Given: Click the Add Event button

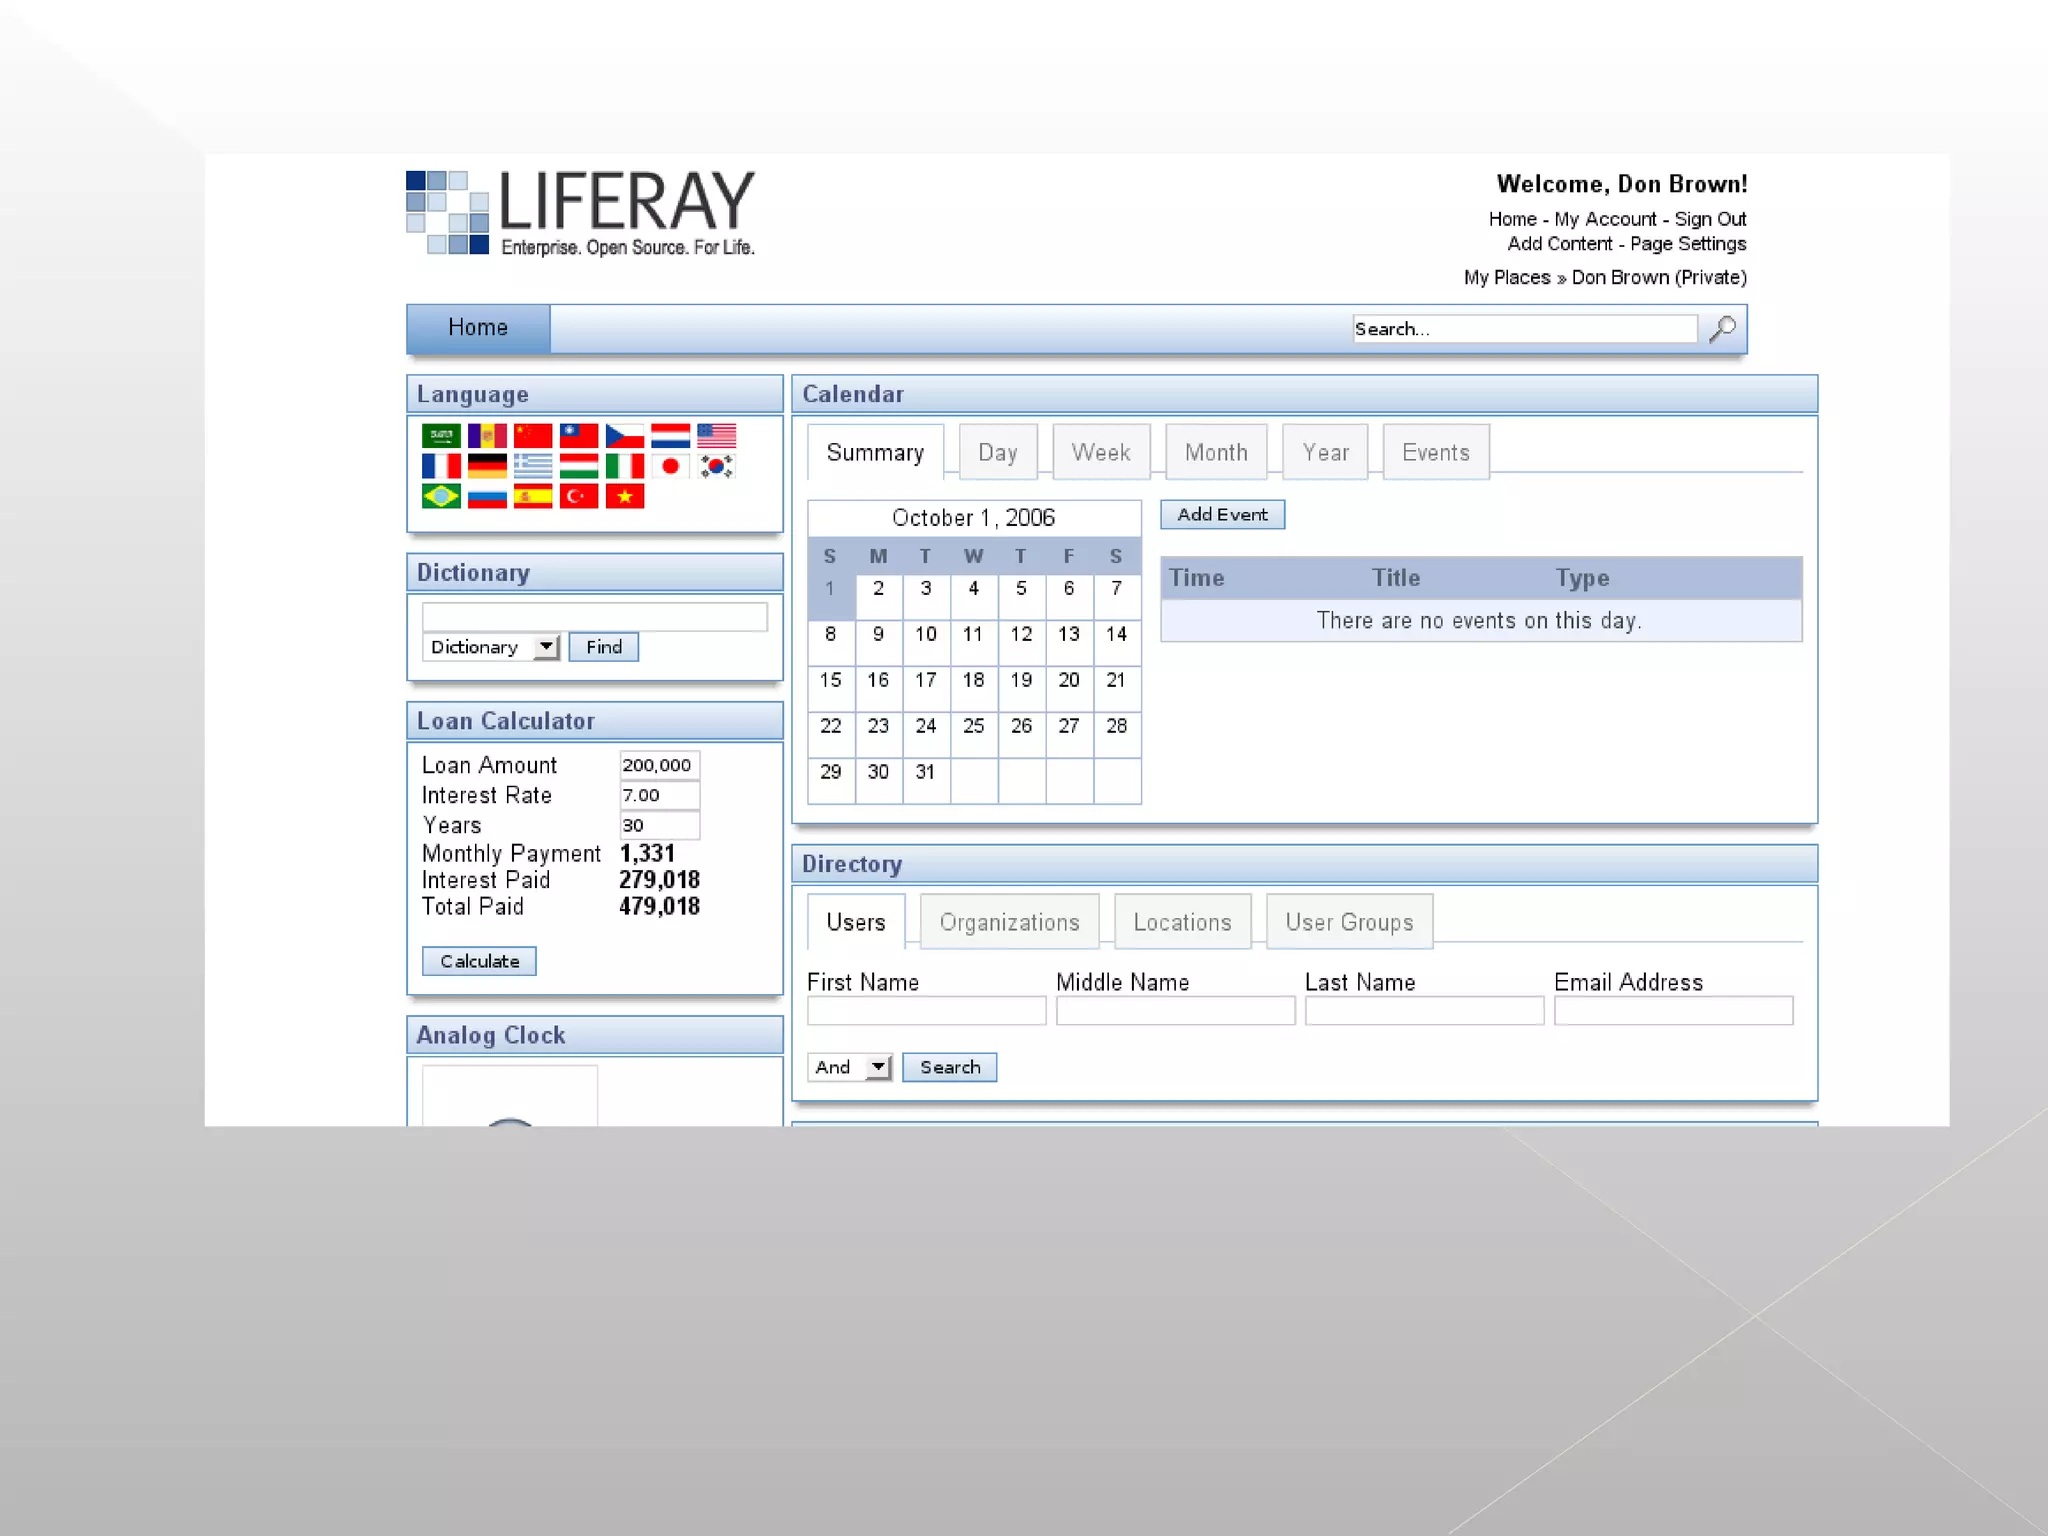Looking at the screenshot, I should (x=1222, y=514).
